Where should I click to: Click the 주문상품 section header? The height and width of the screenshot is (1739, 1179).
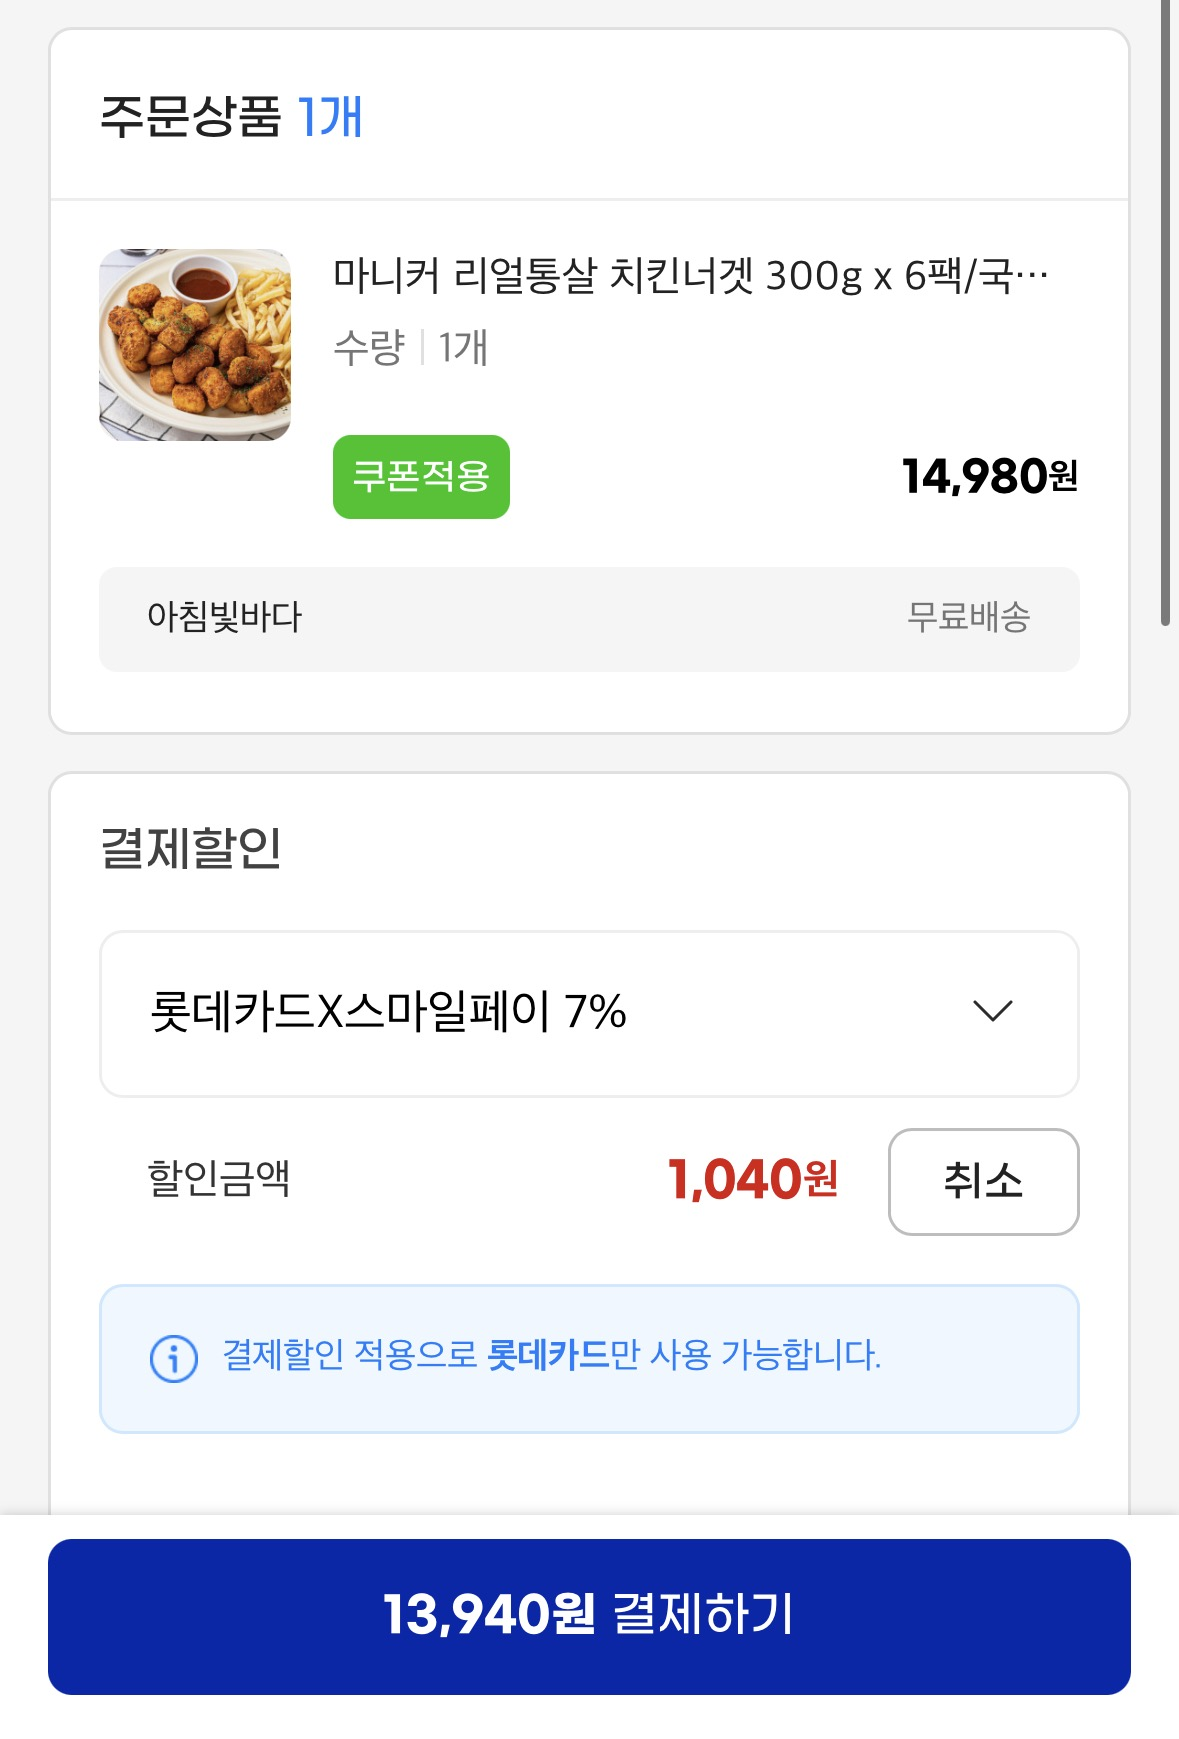[x=190, y=116]
